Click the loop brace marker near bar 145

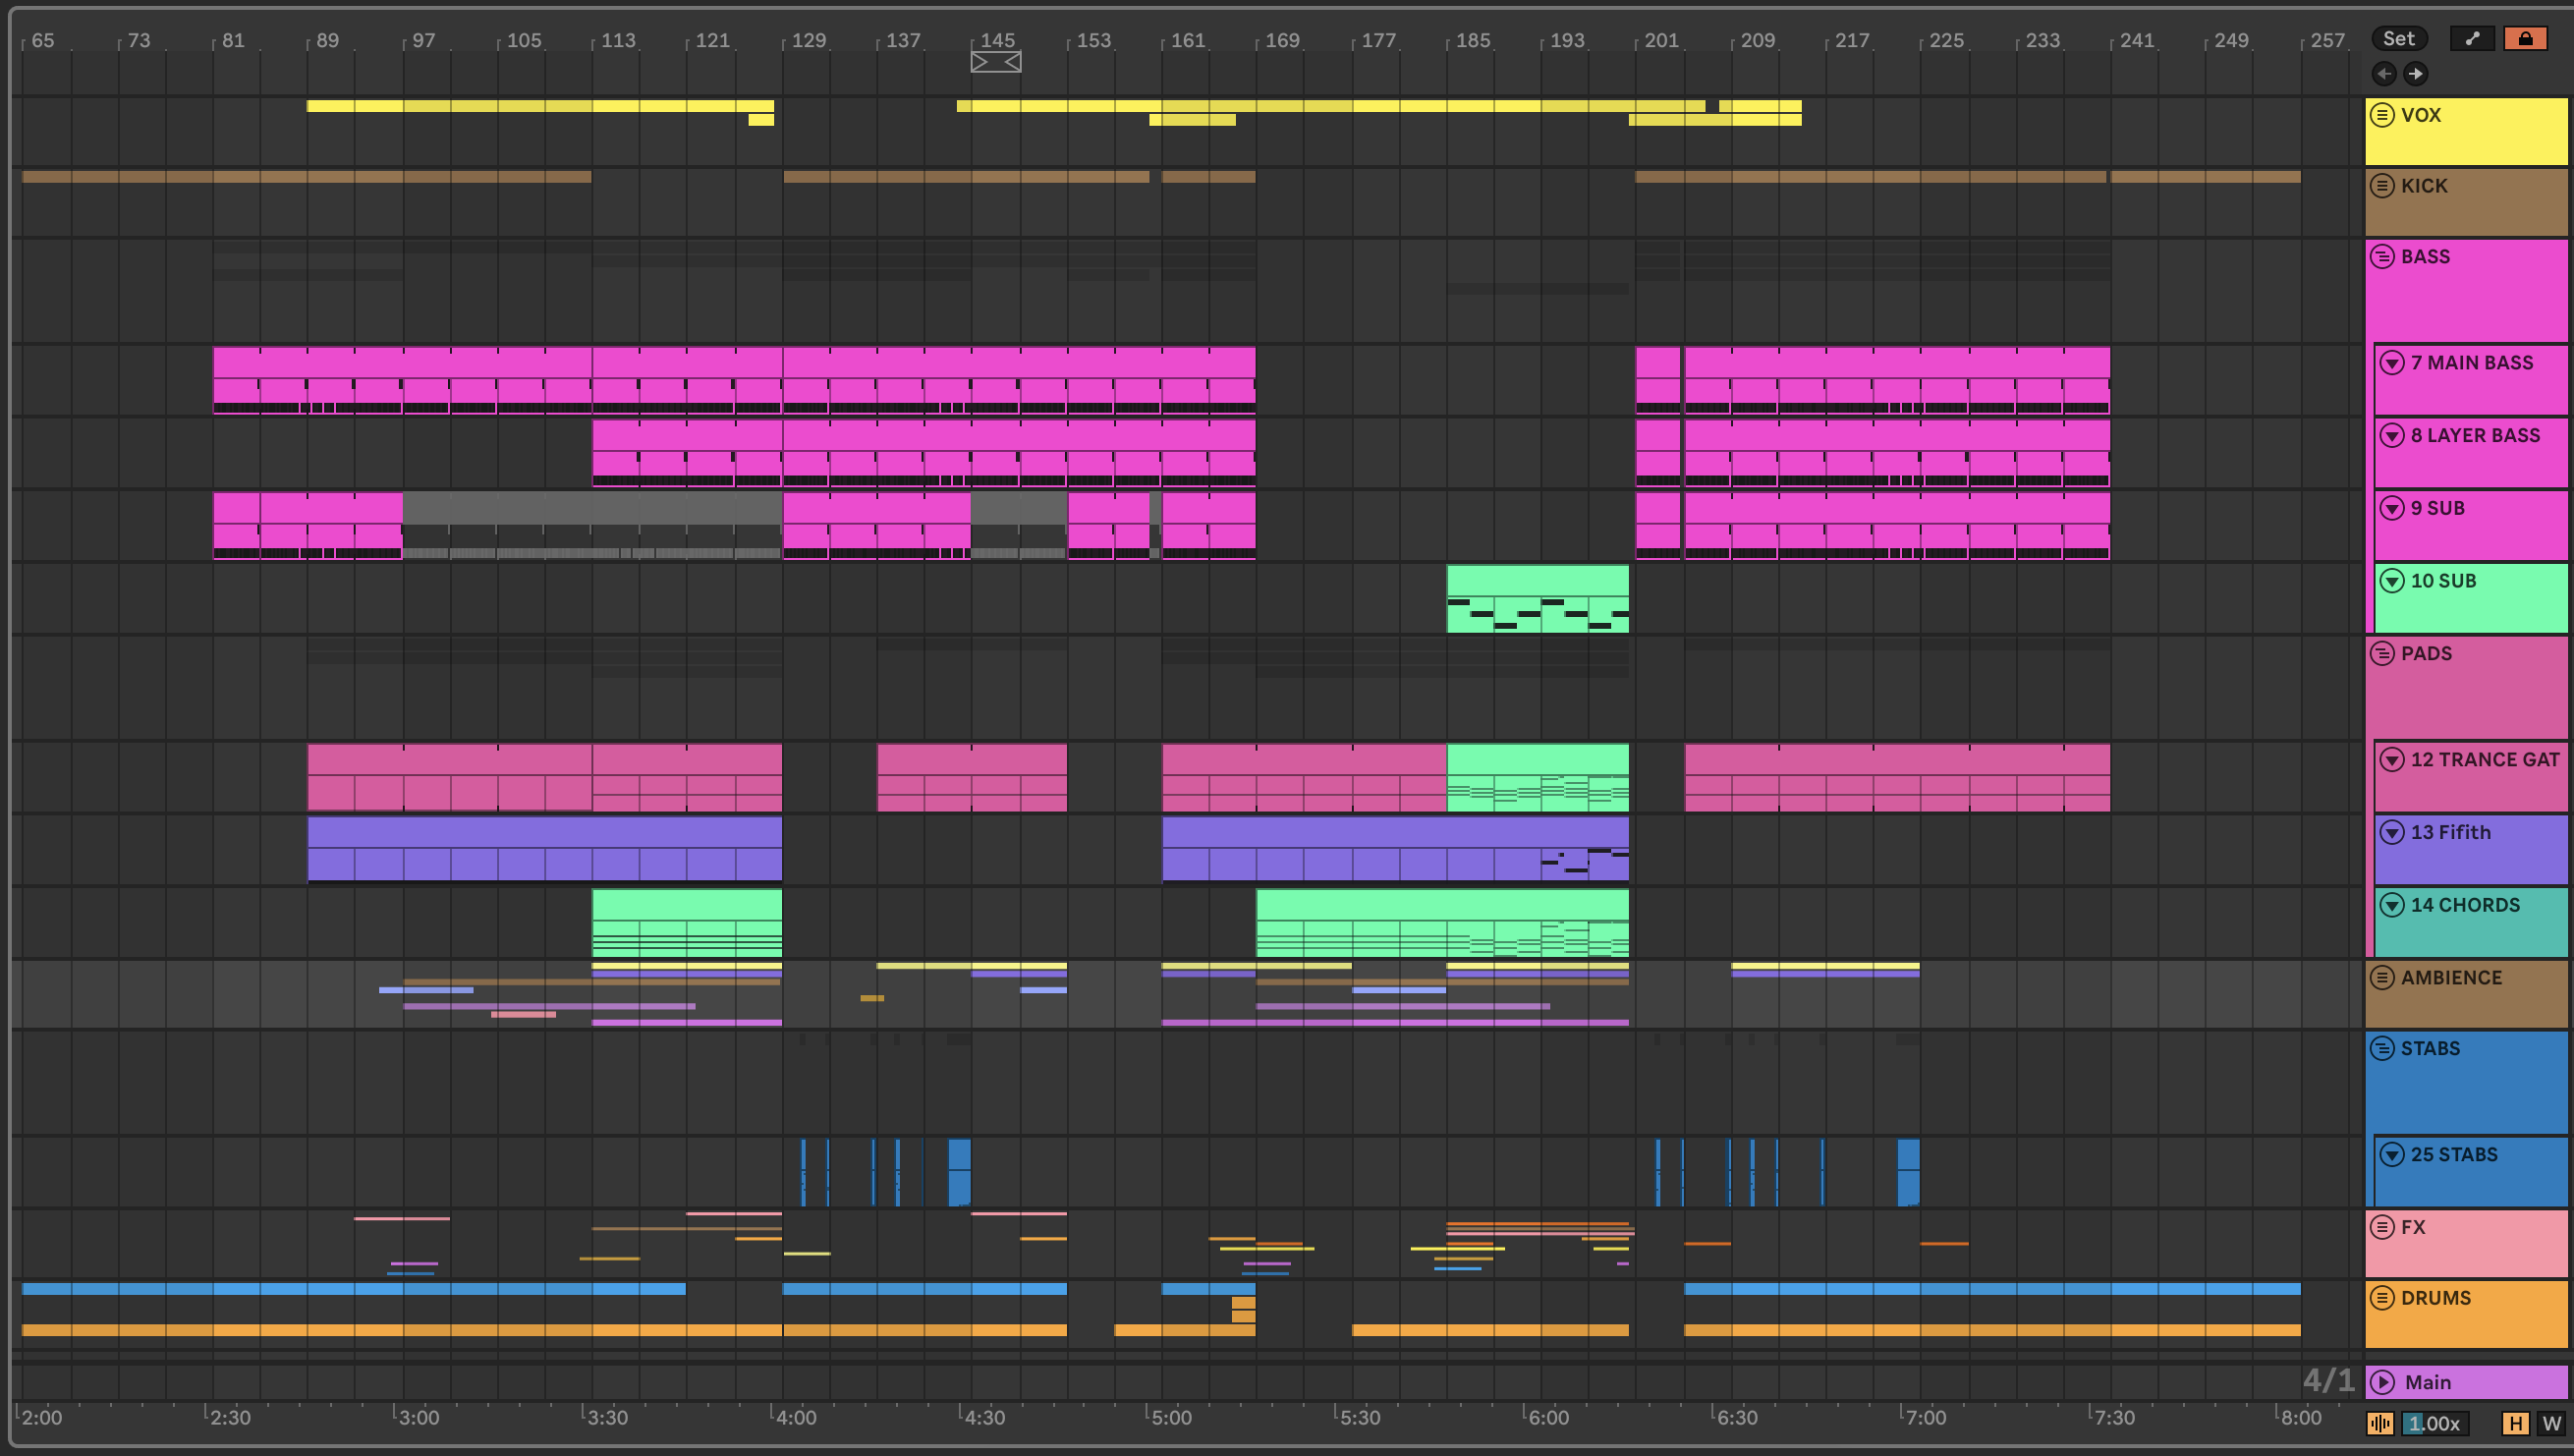pos(995,62)
